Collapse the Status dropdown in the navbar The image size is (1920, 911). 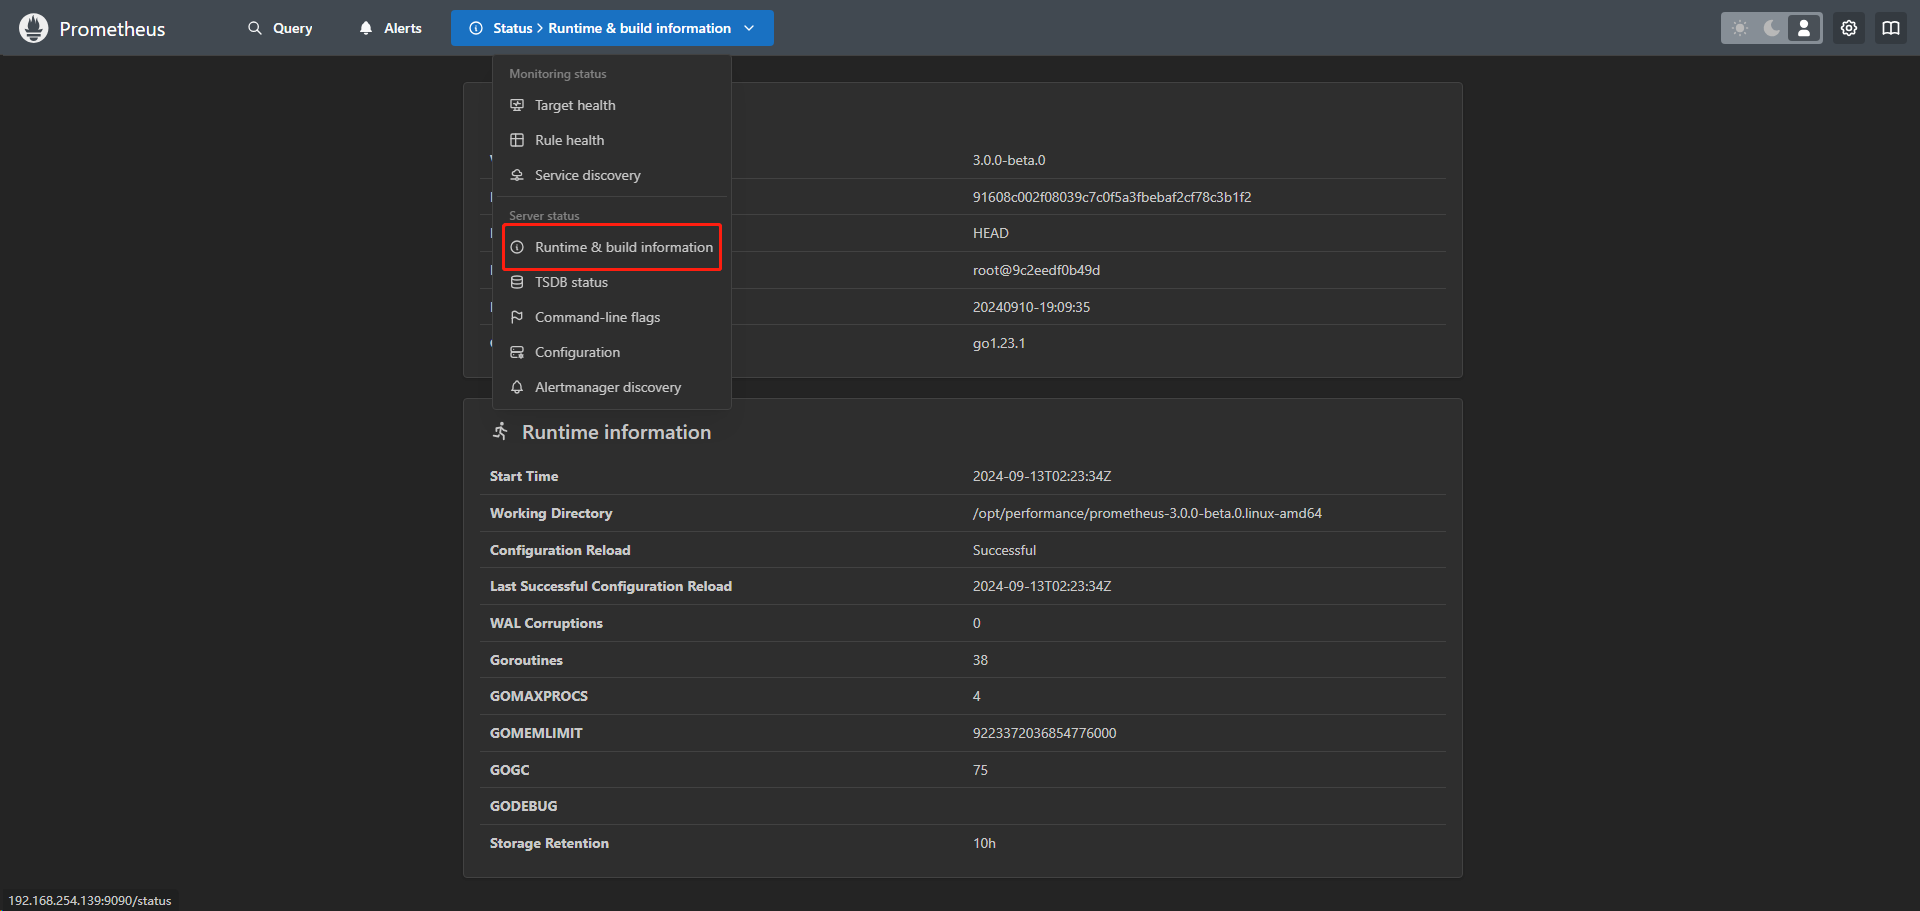point(612,28)
